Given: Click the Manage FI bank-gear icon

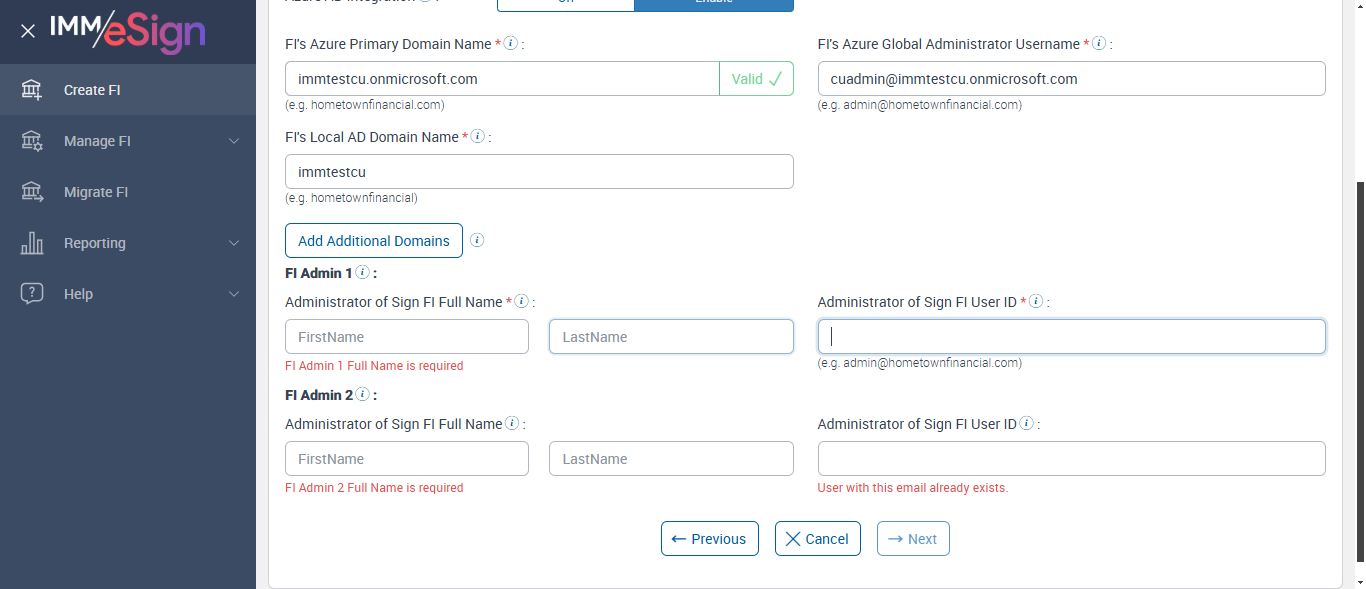Looking at the screenshot, I should tap(32, 141).
